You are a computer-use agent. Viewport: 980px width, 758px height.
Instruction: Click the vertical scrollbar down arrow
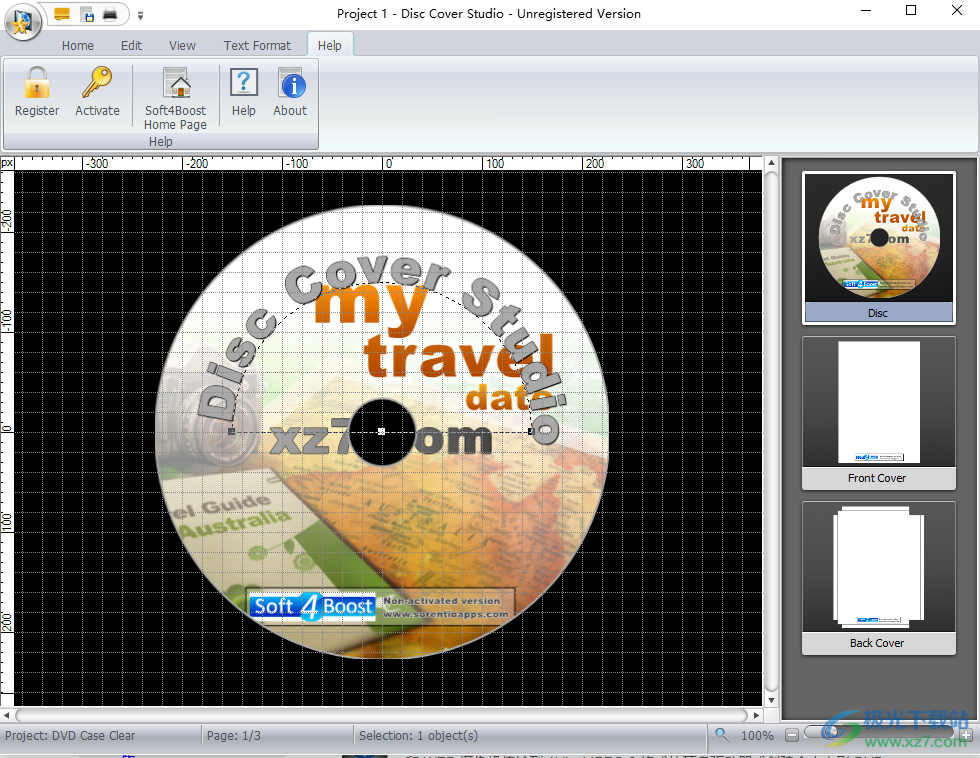(x=771, y=701)
